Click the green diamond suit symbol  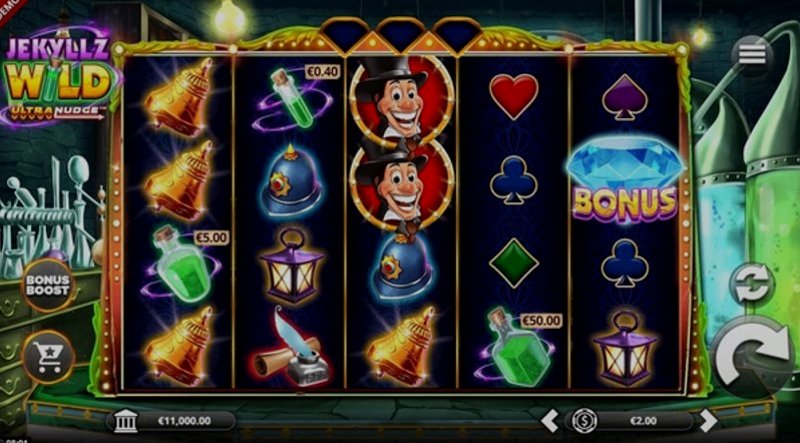tap(513, 263)
